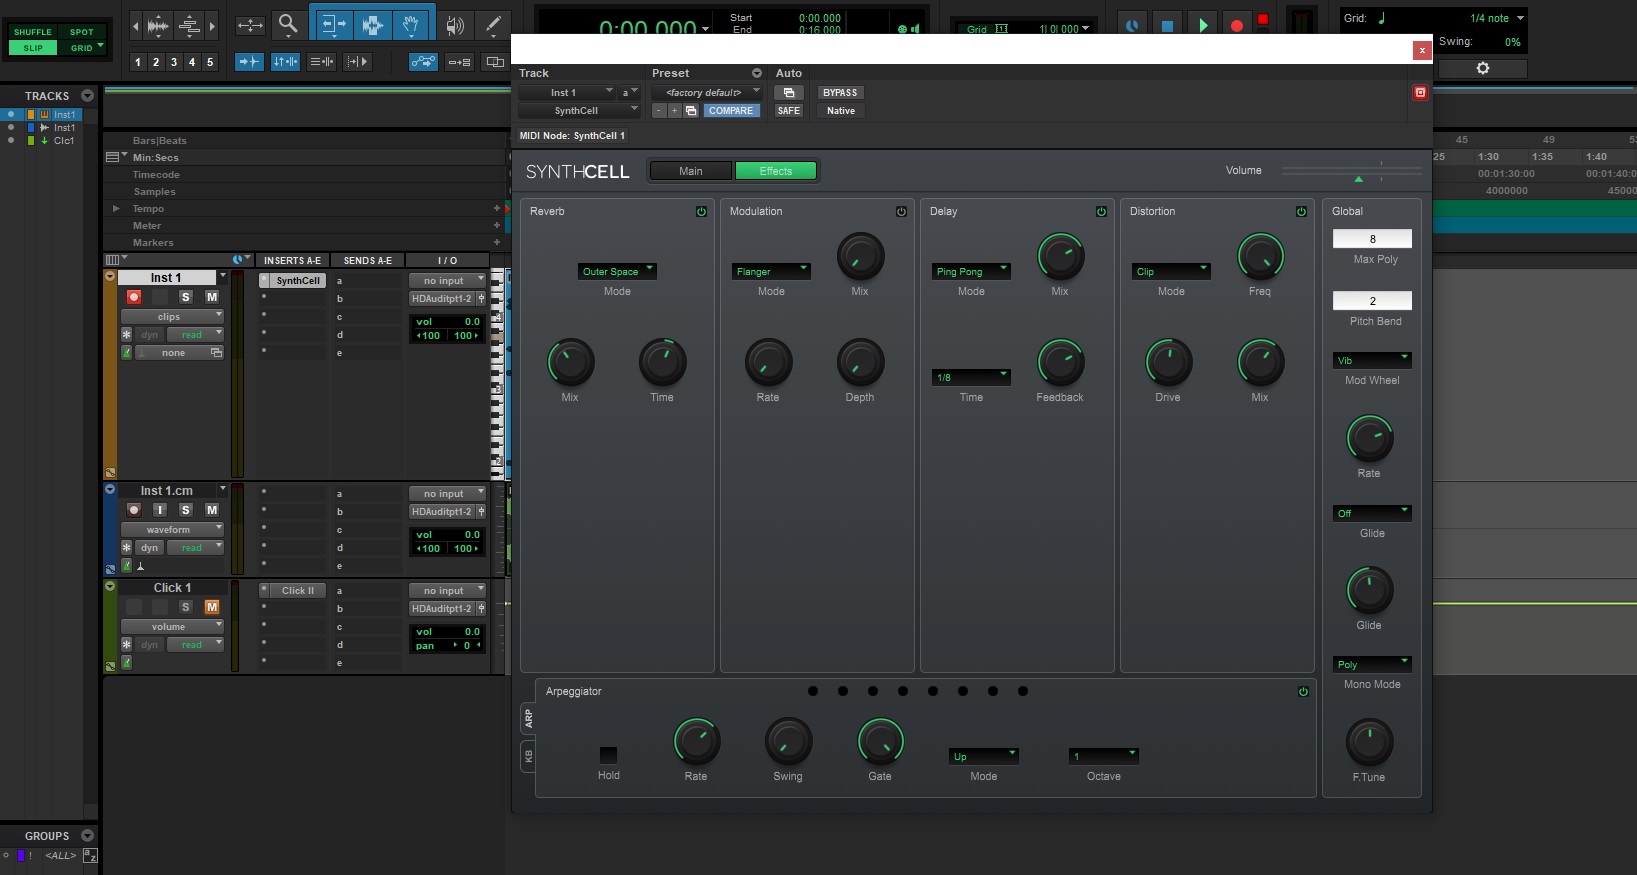The width and height of the screenshot is (1637, 875).
Task: Click the copy preset settings icon
Action: point(691,111)
